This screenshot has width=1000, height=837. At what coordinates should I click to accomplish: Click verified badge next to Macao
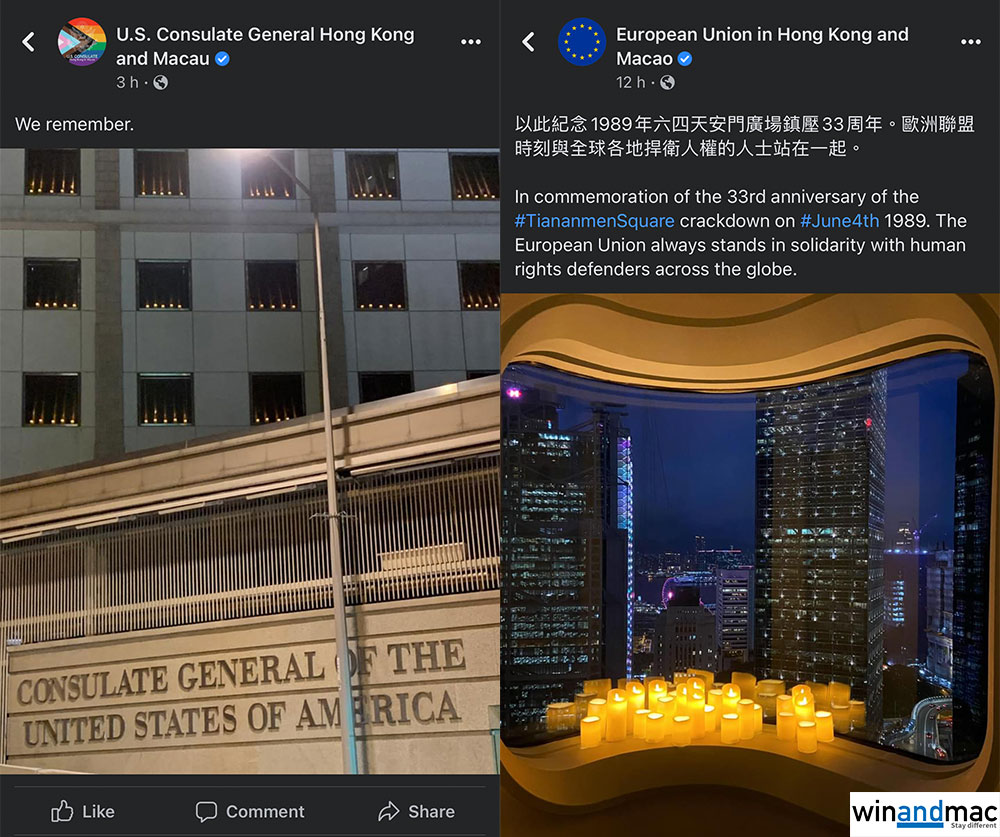pyautogui.click(x=685, y=59)
